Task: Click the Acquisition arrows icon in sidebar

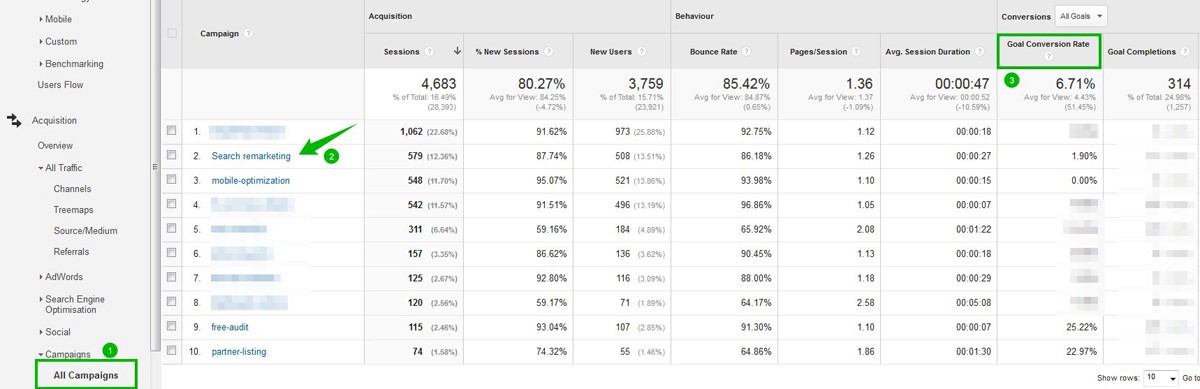Action: tap(15, 120)
